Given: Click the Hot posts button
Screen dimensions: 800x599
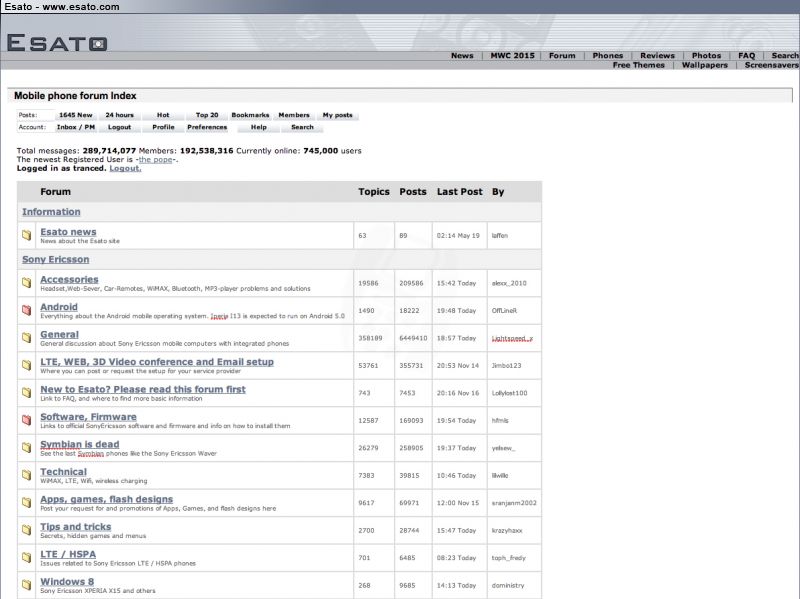Looking at the screenshot, I should point(163,115).
